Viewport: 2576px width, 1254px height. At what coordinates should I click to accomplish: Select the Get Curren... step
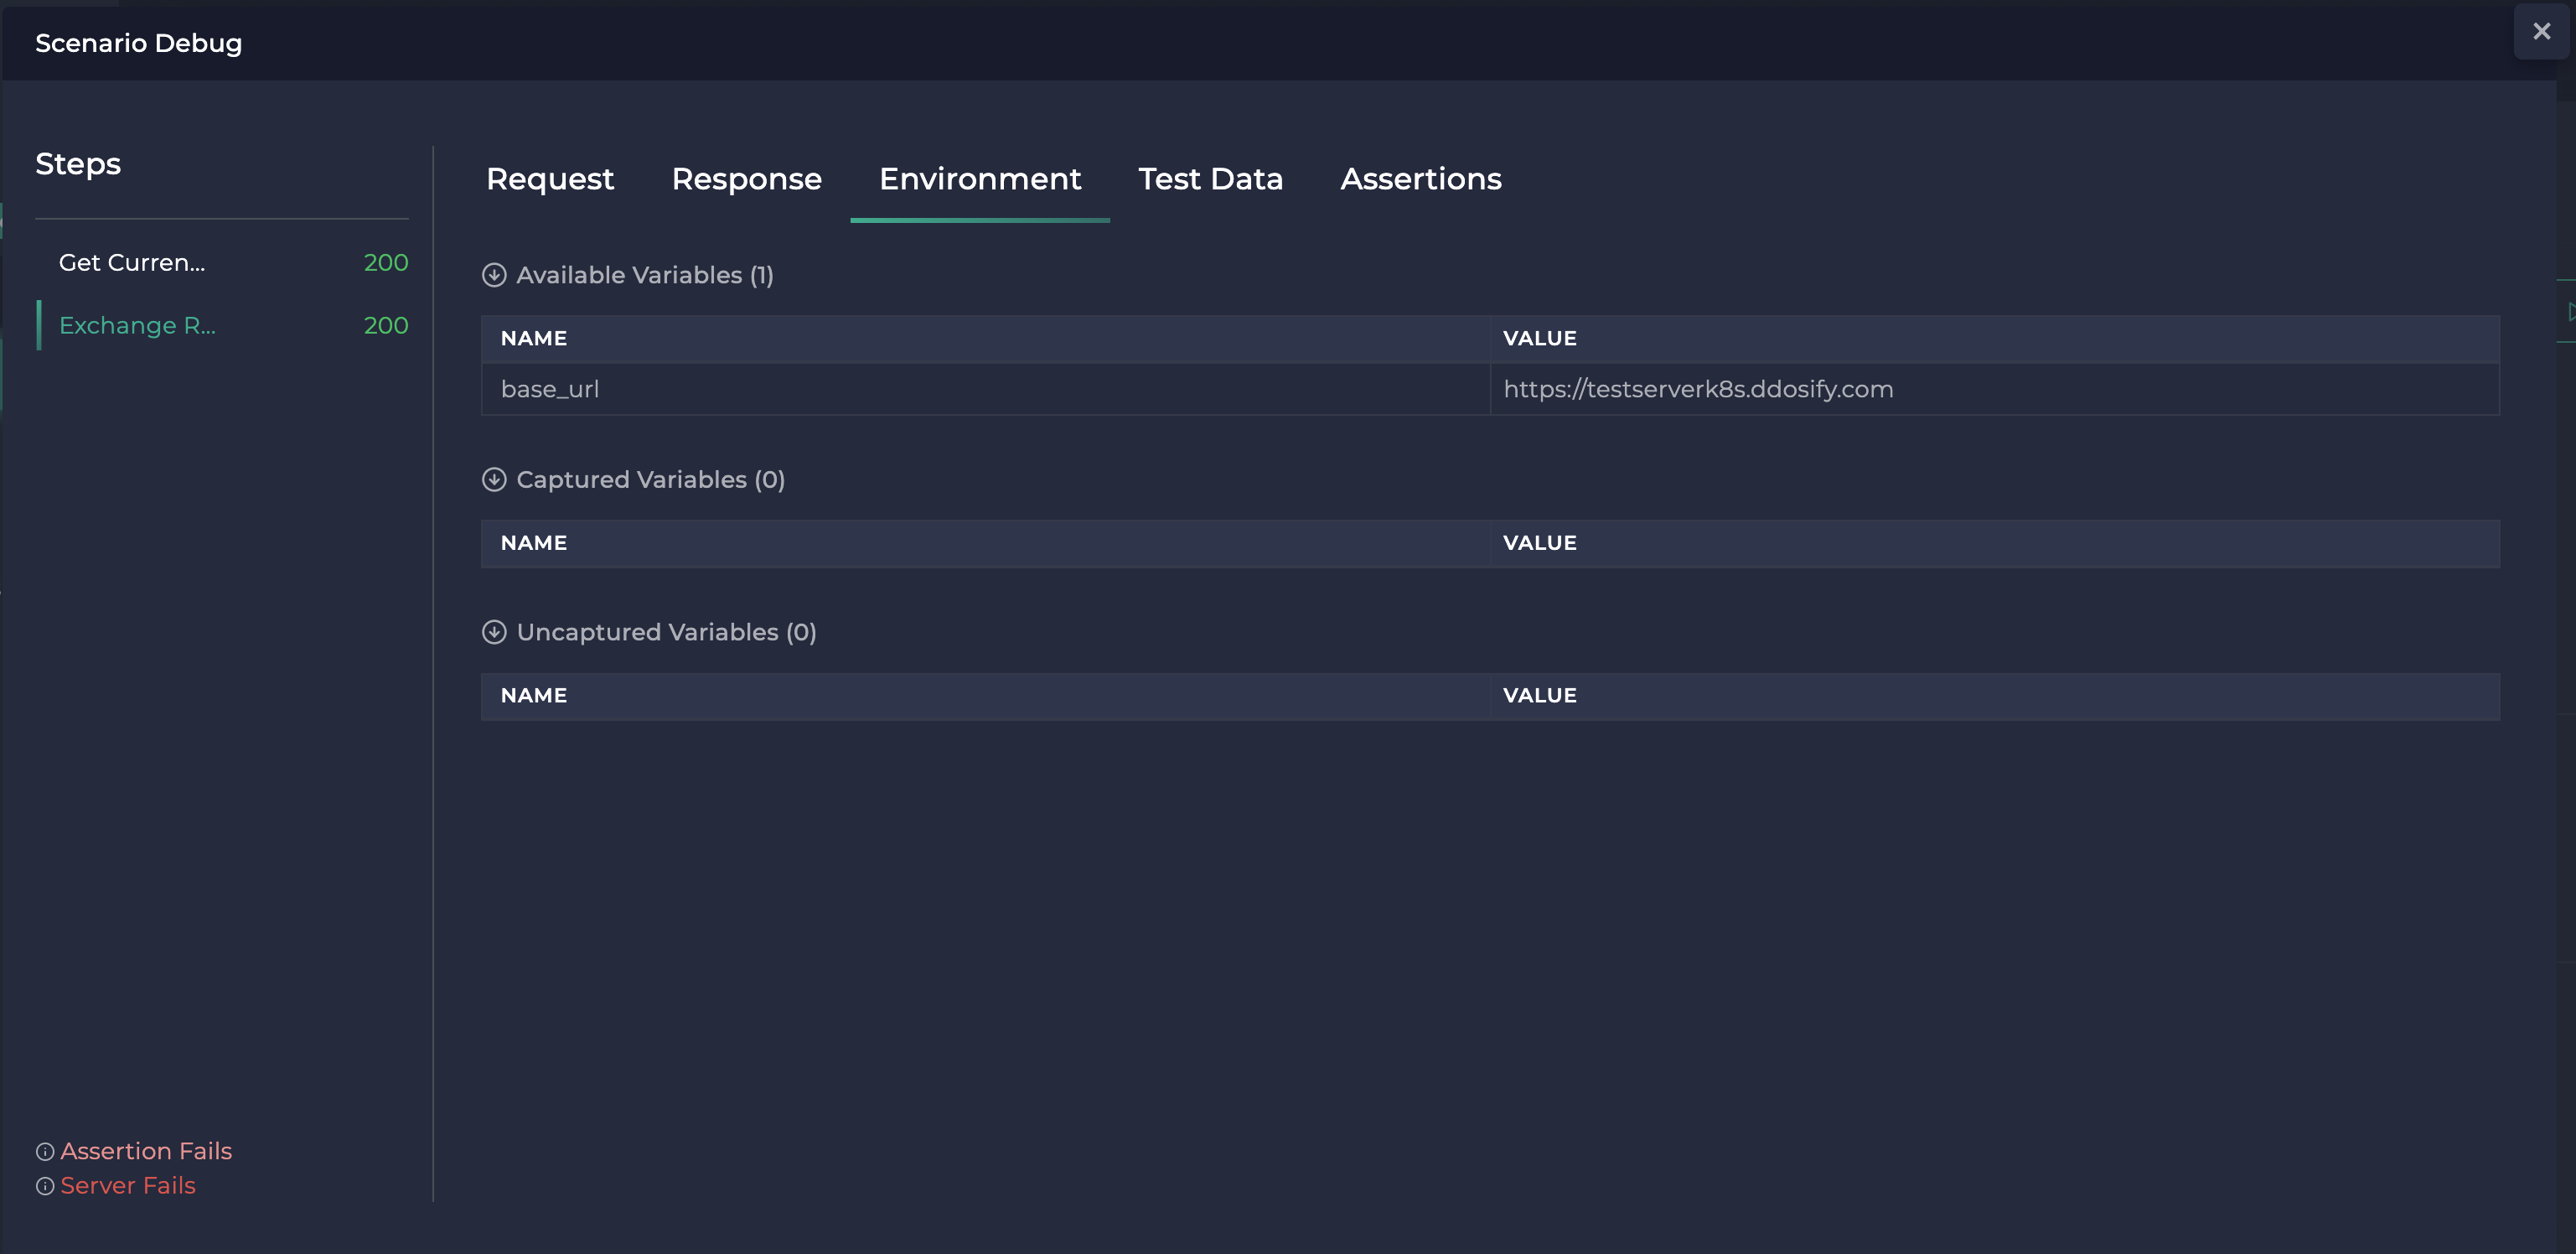coord(132,263)
